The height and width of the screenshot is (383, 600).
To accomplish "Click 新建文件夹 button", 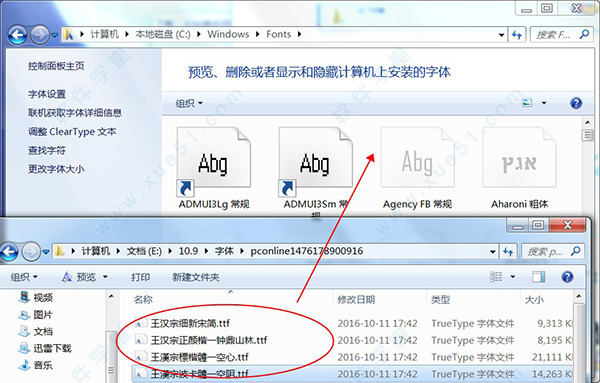I will (196, 277).
